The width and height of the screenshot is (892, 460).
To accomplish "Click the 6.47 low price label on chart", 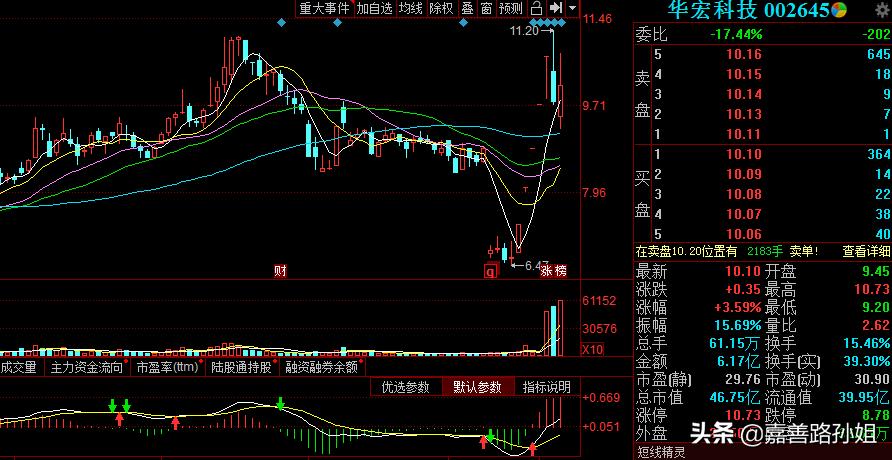I will pyautogui.click(x=536, y=265).
